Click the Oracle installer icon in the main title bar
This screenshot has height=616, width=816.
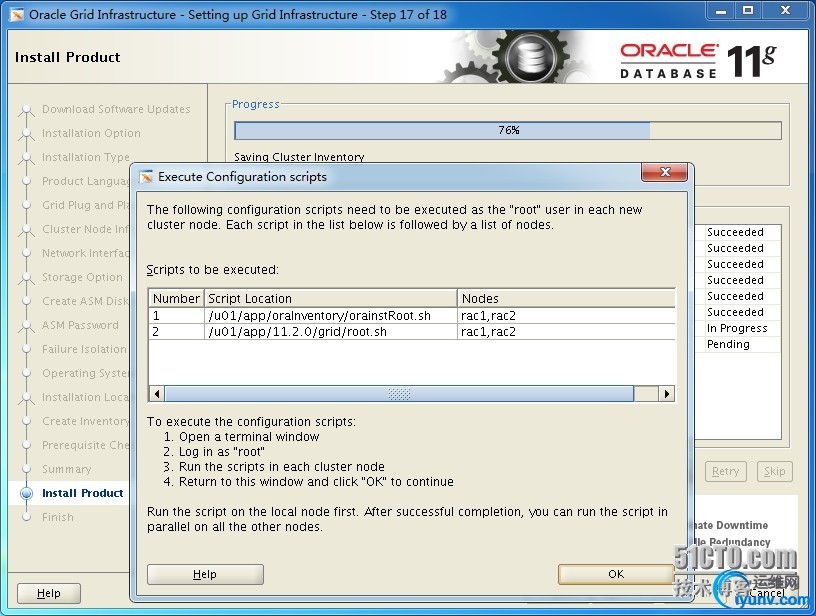(17, 15)
